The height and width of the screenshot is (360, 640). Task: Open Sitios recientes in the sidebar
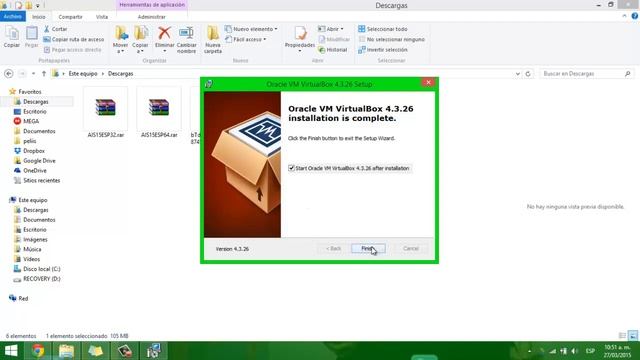tap(41, 180)
